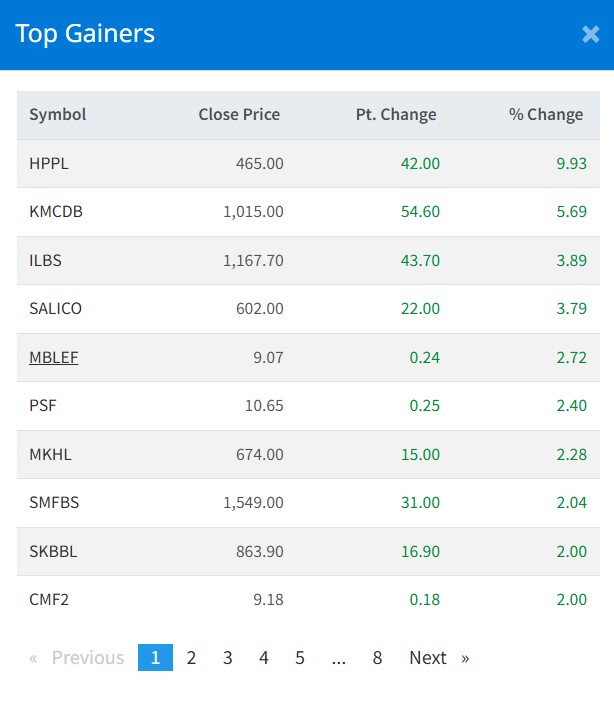614x708 pixels.
Task: Select the KMCDB stock symbol
Action: coord(56,212)
